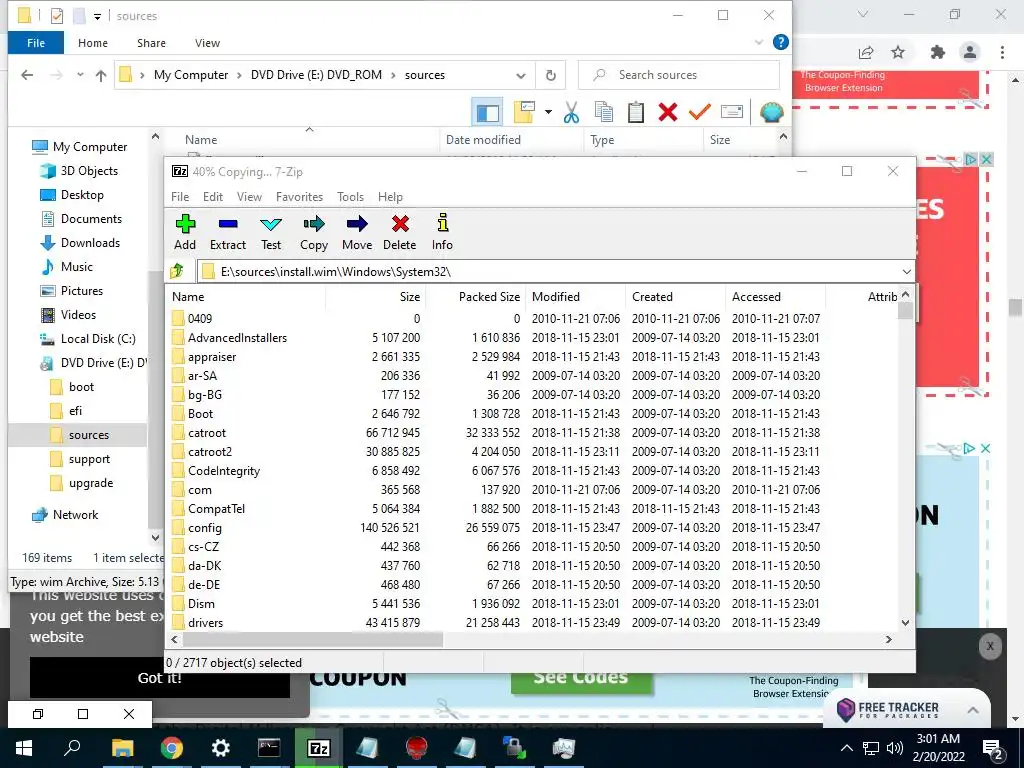Click the Explorer back arrow

click(x=27, y=75)
